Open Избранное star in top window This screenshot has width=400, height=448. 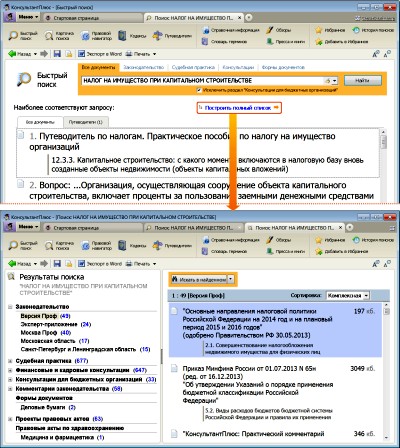[330, 30]
